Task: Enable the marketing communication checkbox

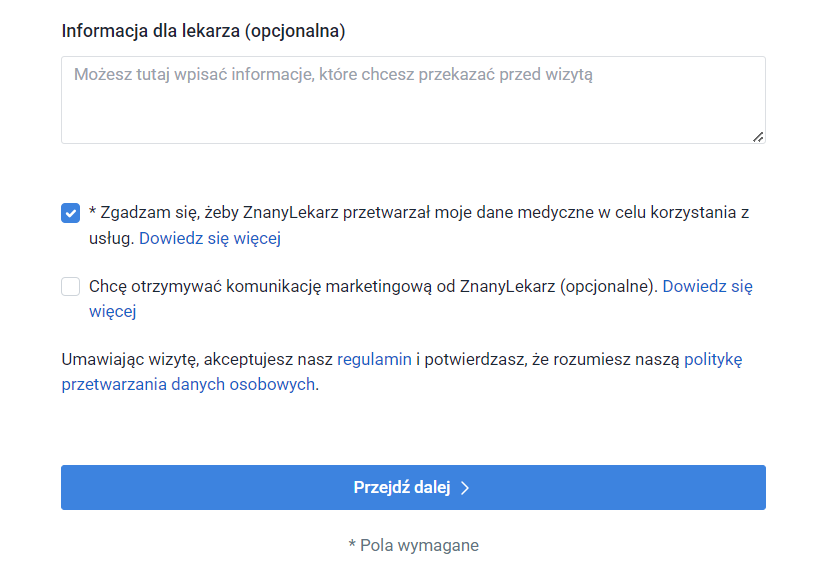Action: pos(70,287)
